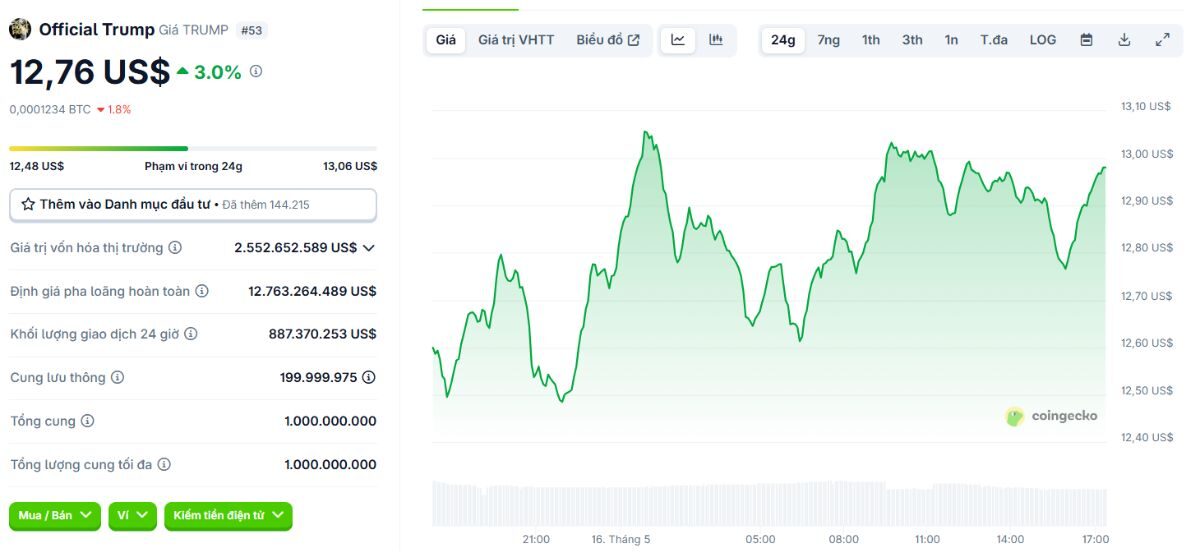This screenshot has width=1200, height=554.
Task: Download chart data icon
Action: click(x=1124, y=40)
